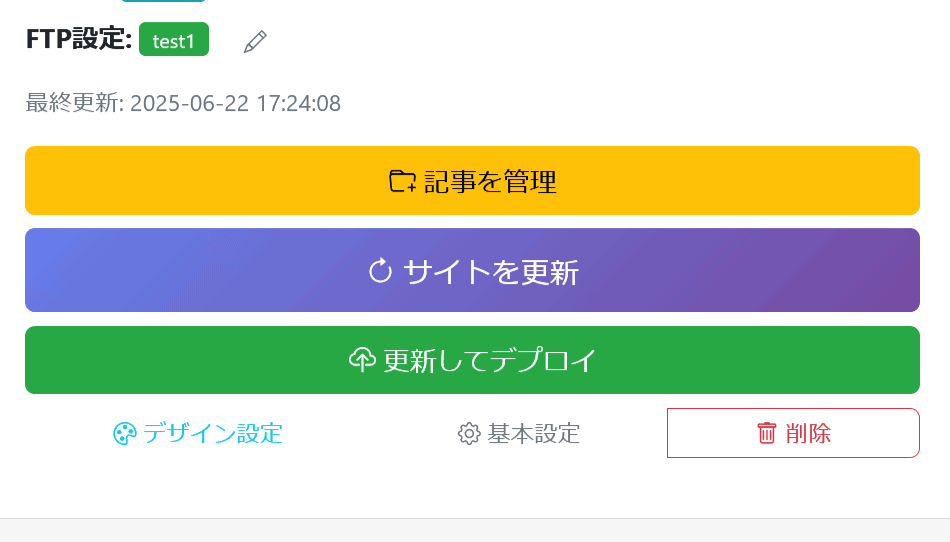Click the gear icon beside 基本設定
Image resolution: width=950 pixels, height=542 pixels.
469,434
